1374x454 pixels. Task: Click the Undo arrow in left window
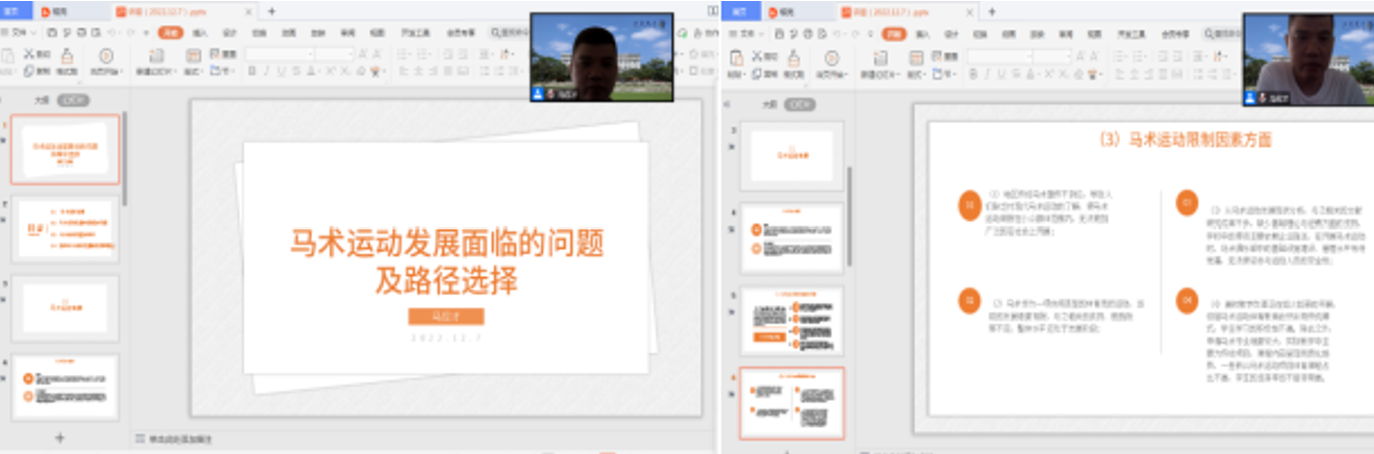[111, 33]
